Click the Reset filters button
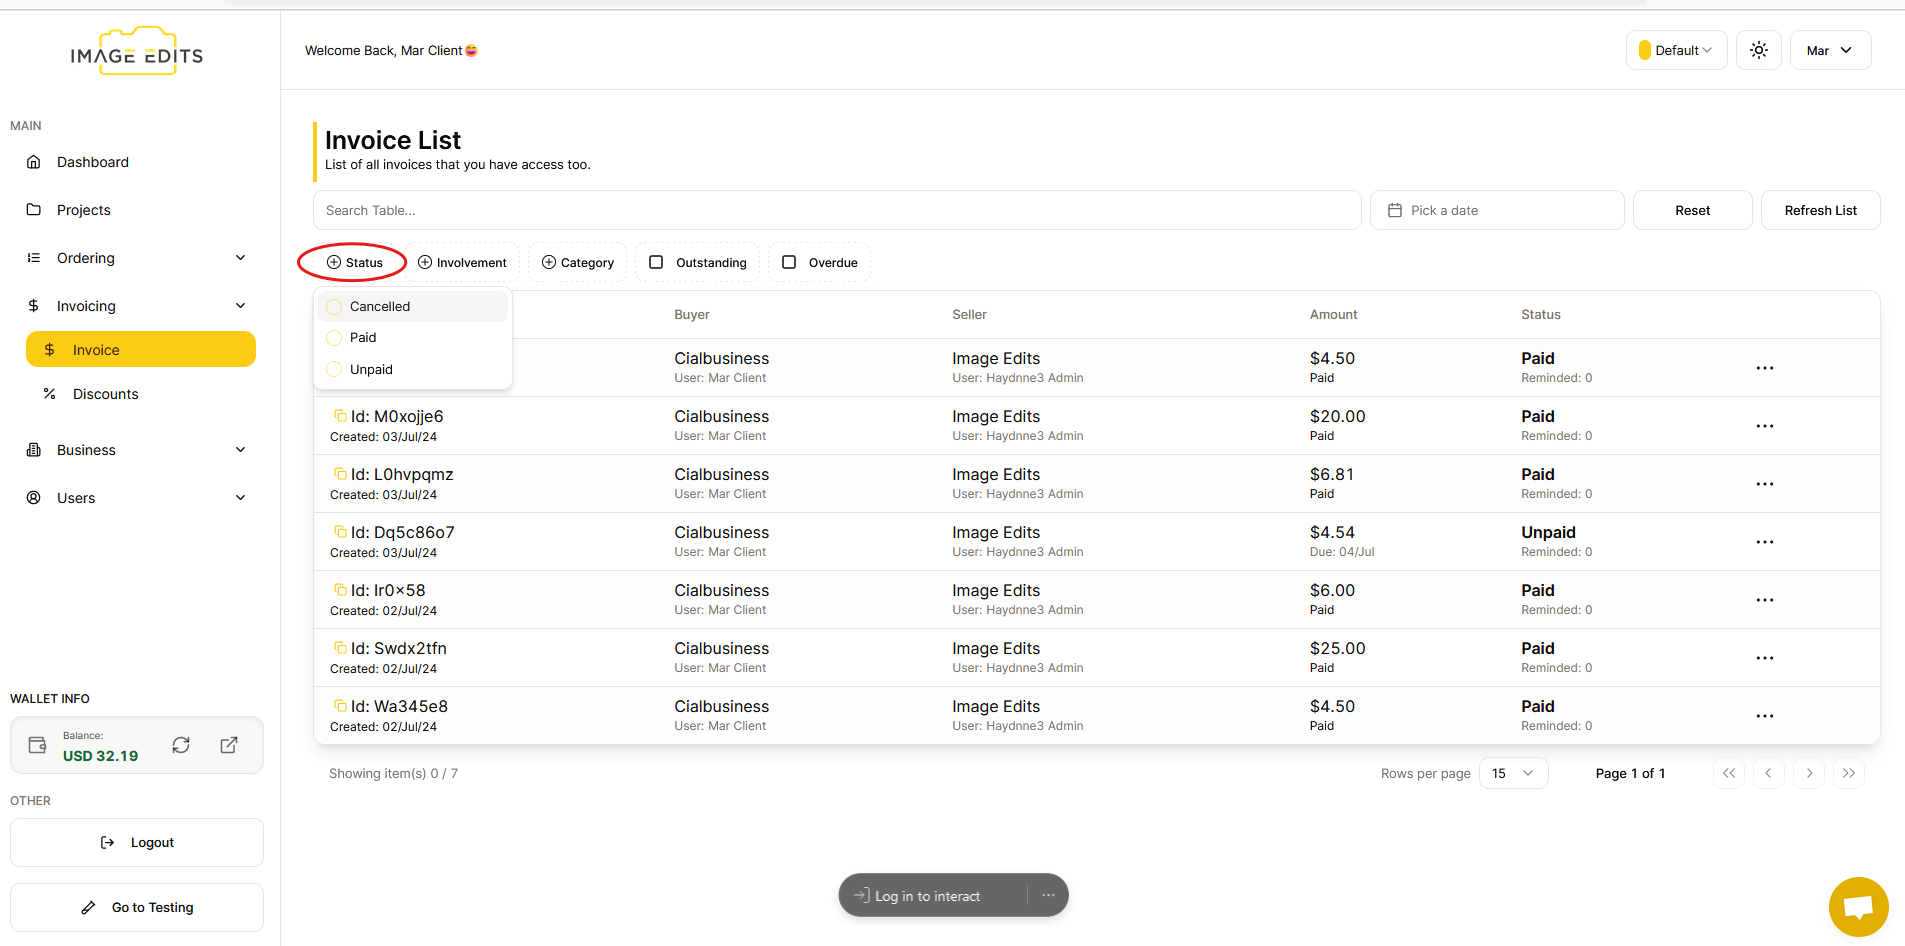 tap(1692, 210)
